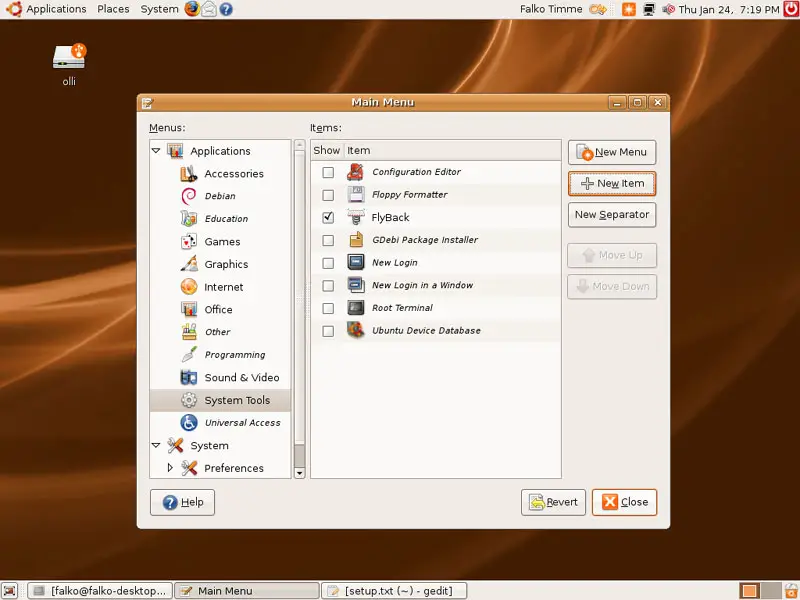The height and width of the screenshot is (600, 800).
Task: Open the help launcher in top panel
Action: (226, 9)
